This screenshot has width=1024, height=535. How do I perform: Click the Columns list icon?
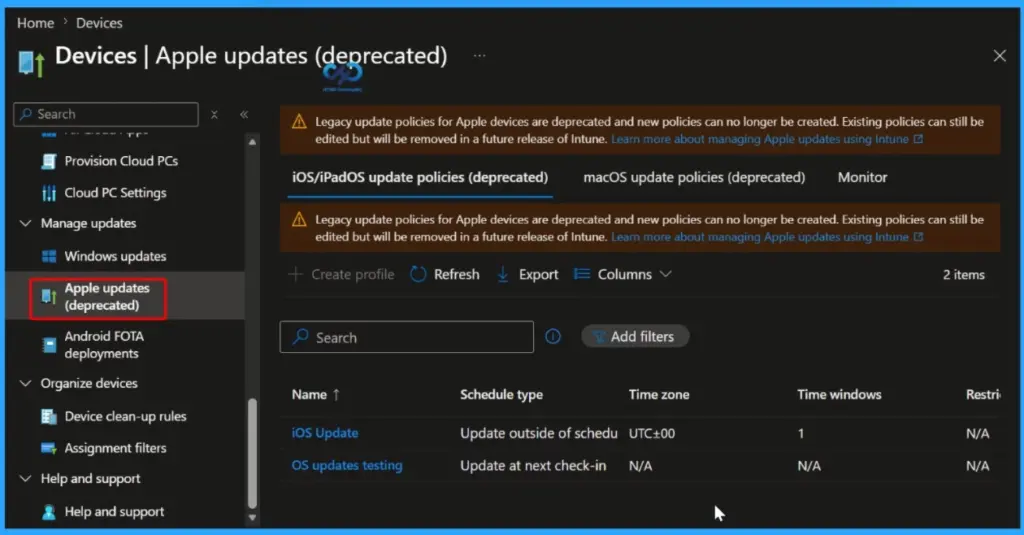point(582,274)
